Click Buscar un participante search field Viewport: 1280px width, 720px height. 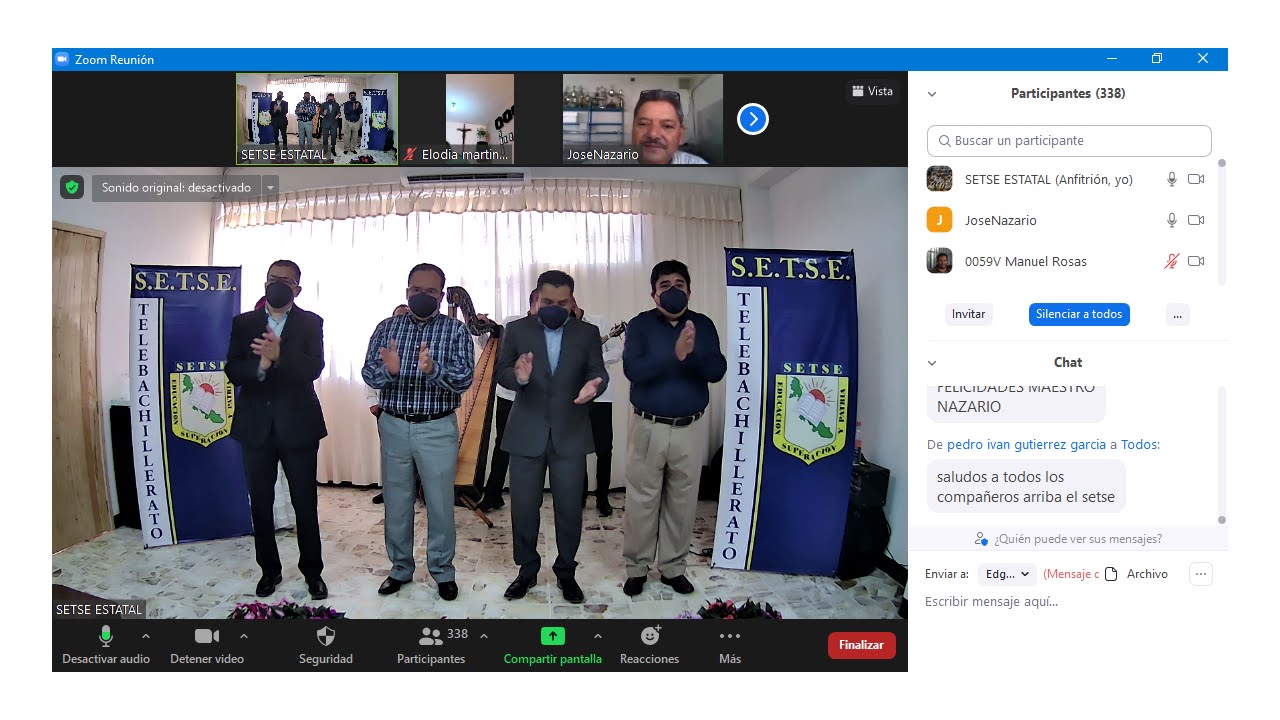pyautogui.click(x=1069, y=141)
